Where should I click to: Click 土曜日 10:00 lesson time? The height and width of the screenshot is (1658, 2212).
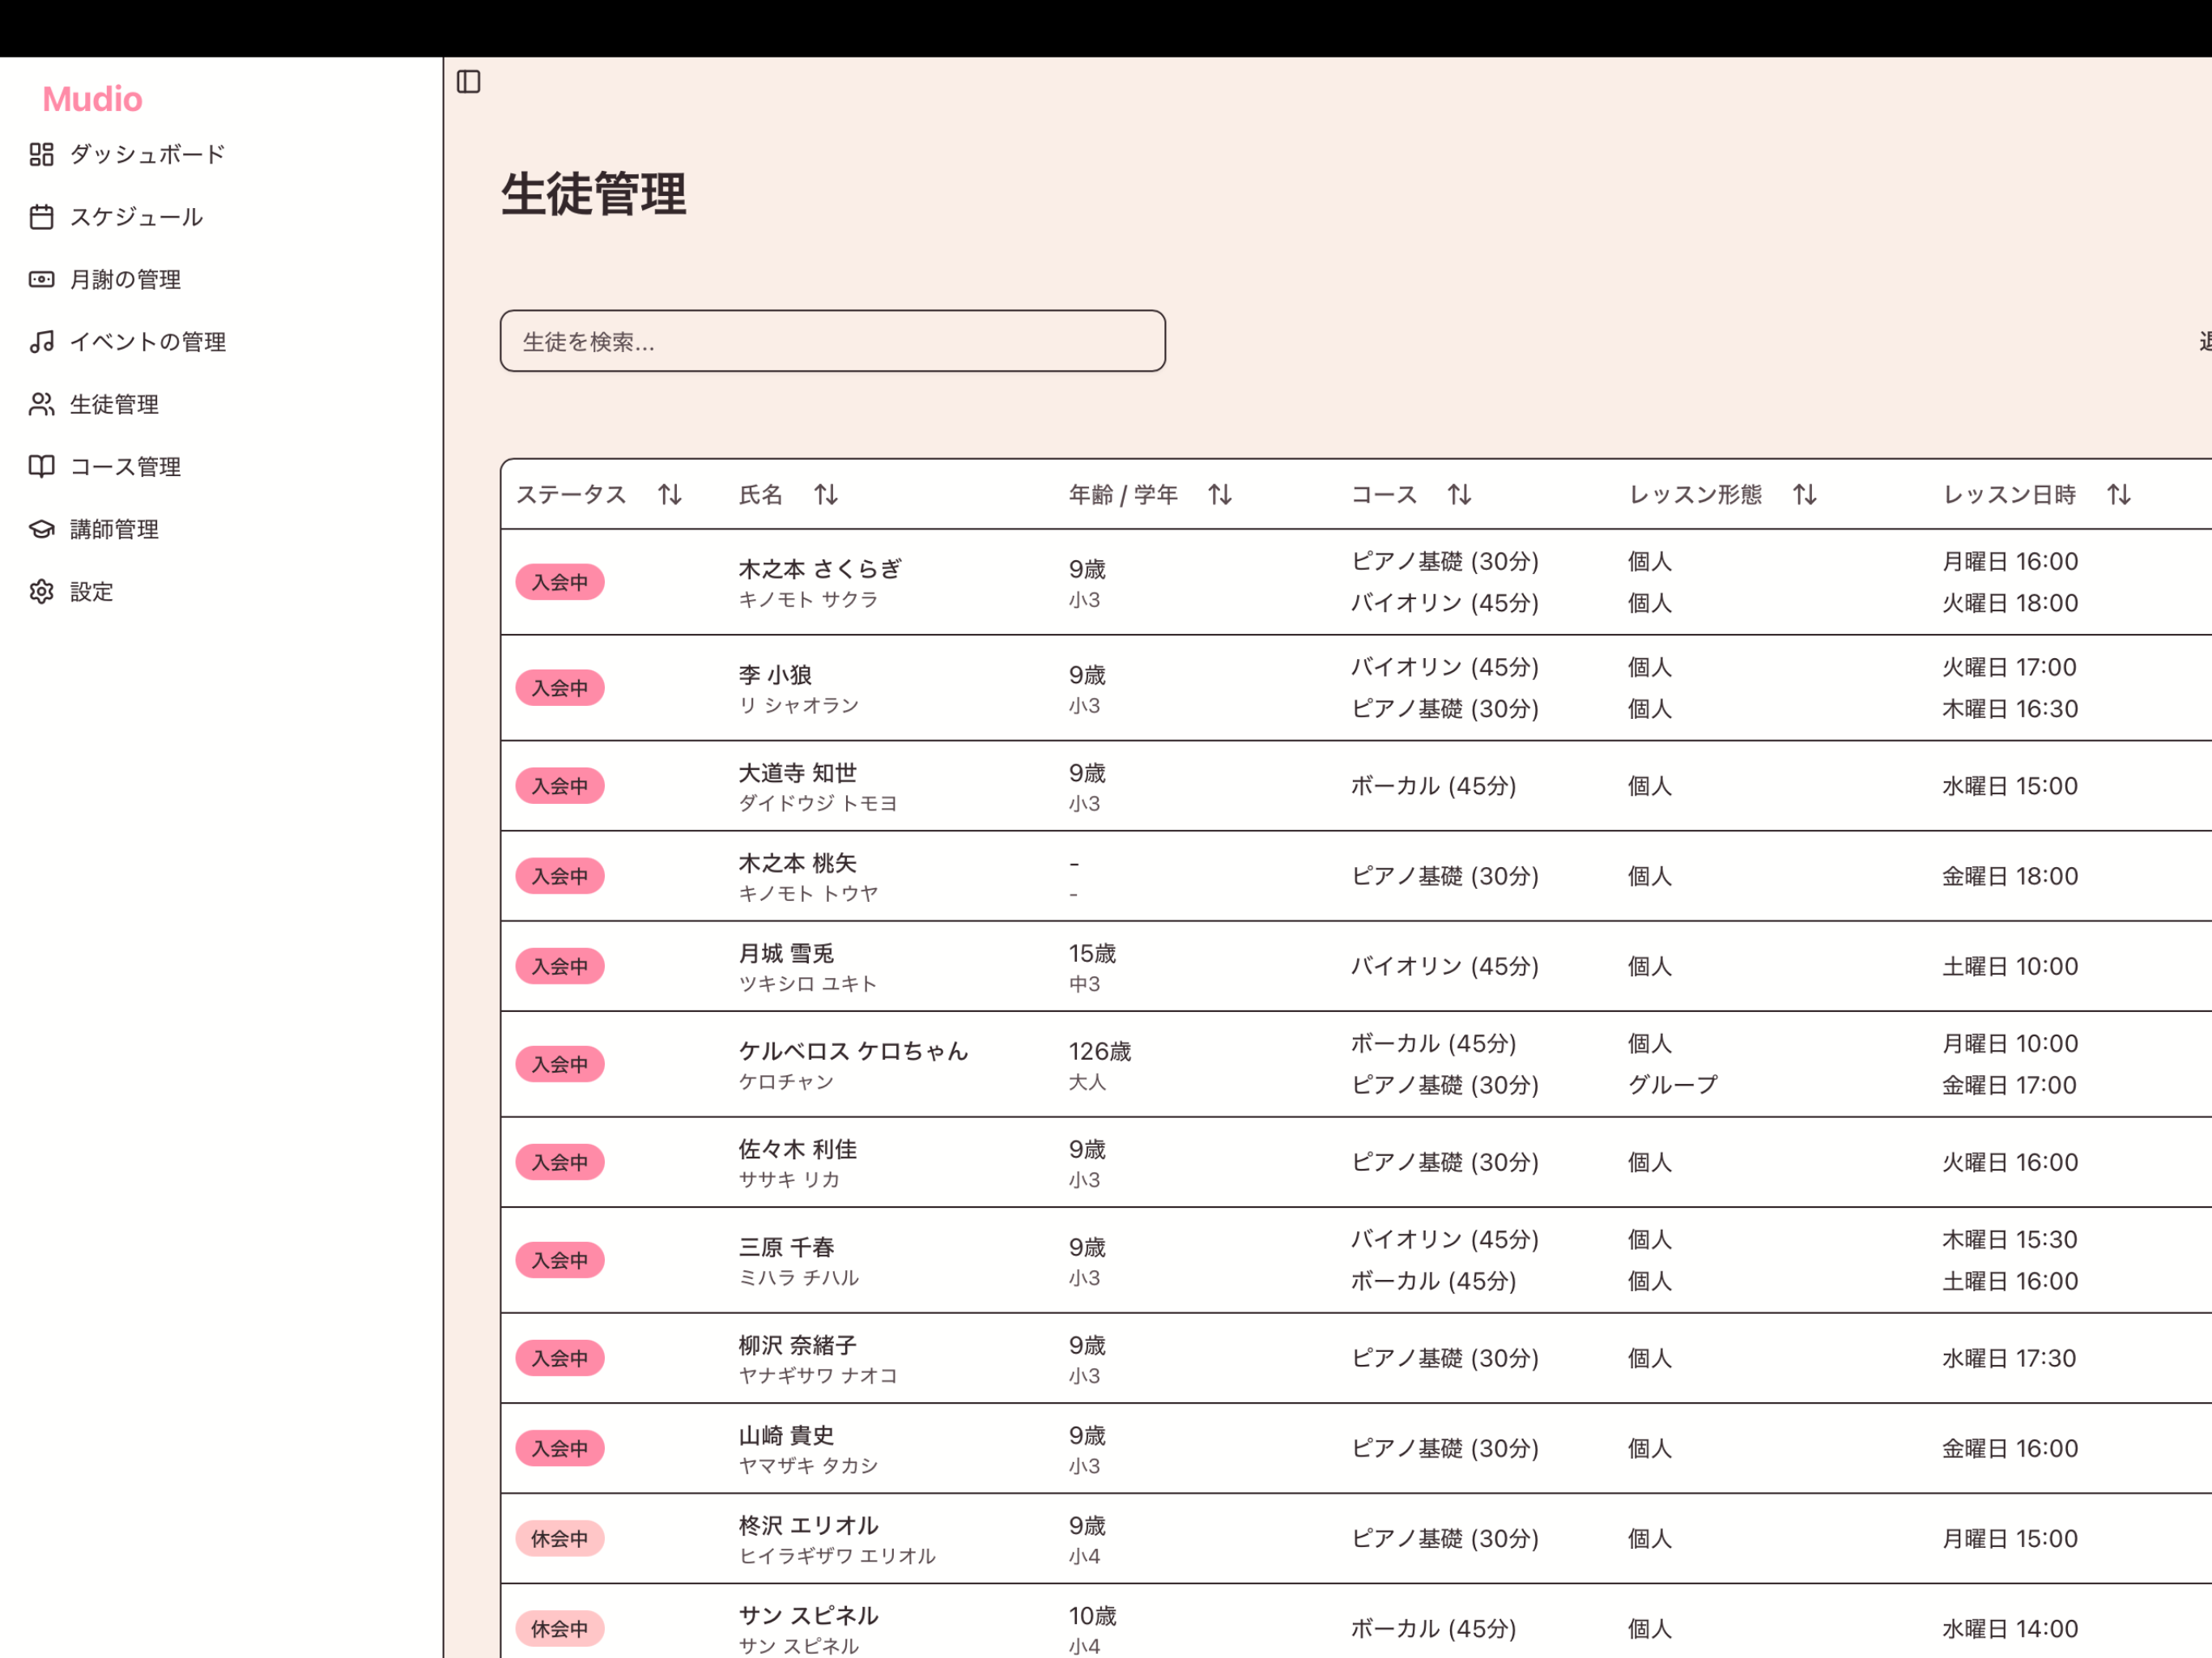pos(2010,966)
